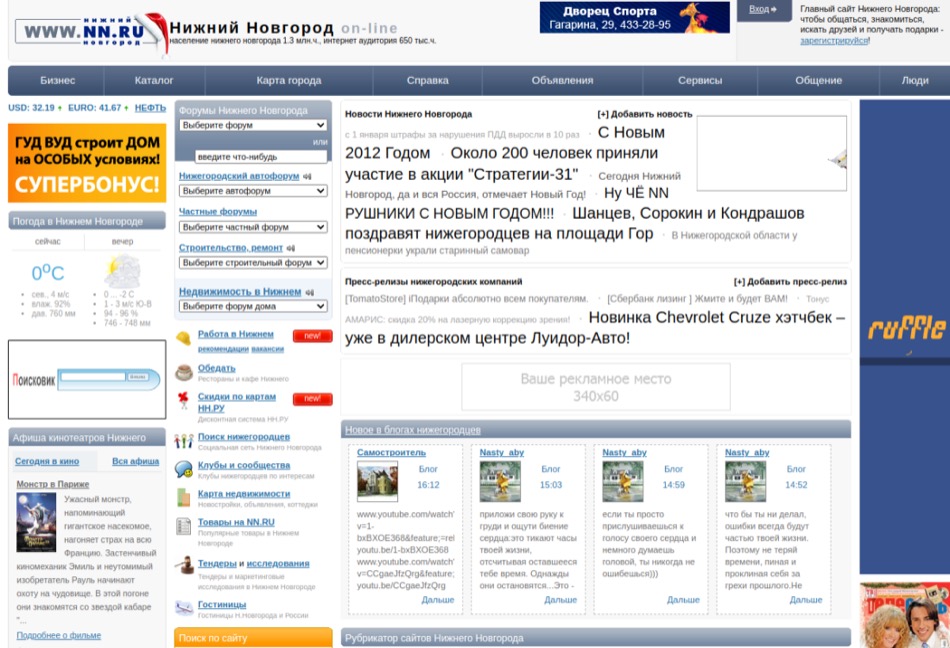The height and width of the screenshot is (648, 950).
Task: Click the Добавить пресс-релиз link
Action: point(790,282)
